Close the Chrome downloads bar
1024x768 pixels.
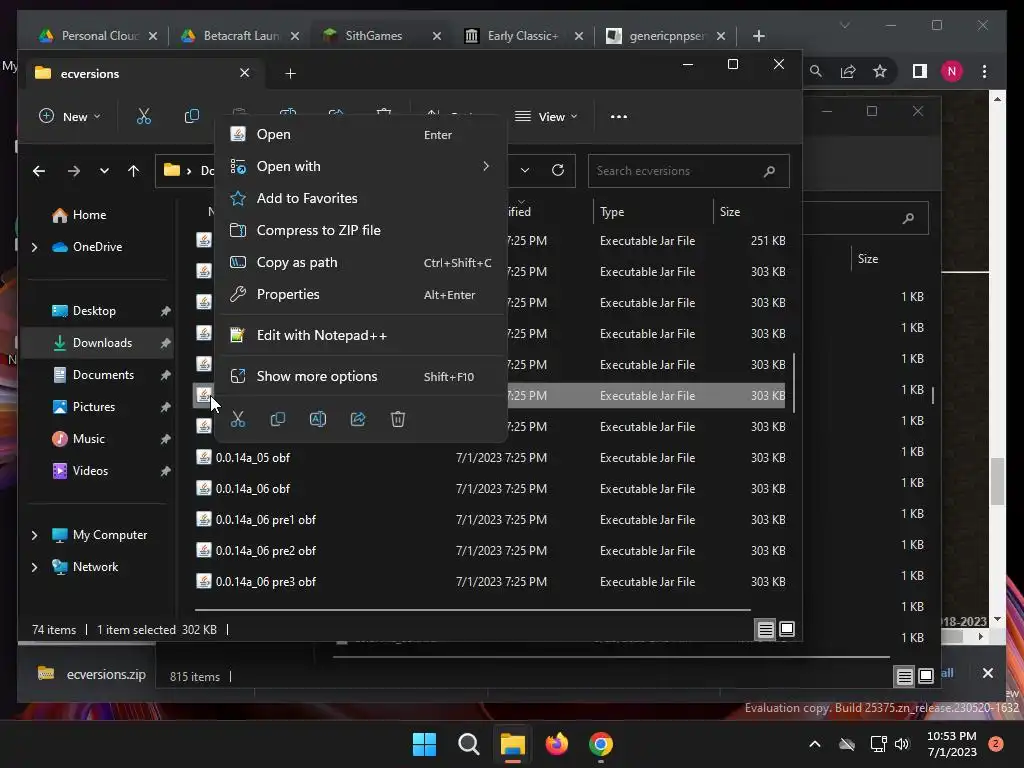tap(987, 673)
